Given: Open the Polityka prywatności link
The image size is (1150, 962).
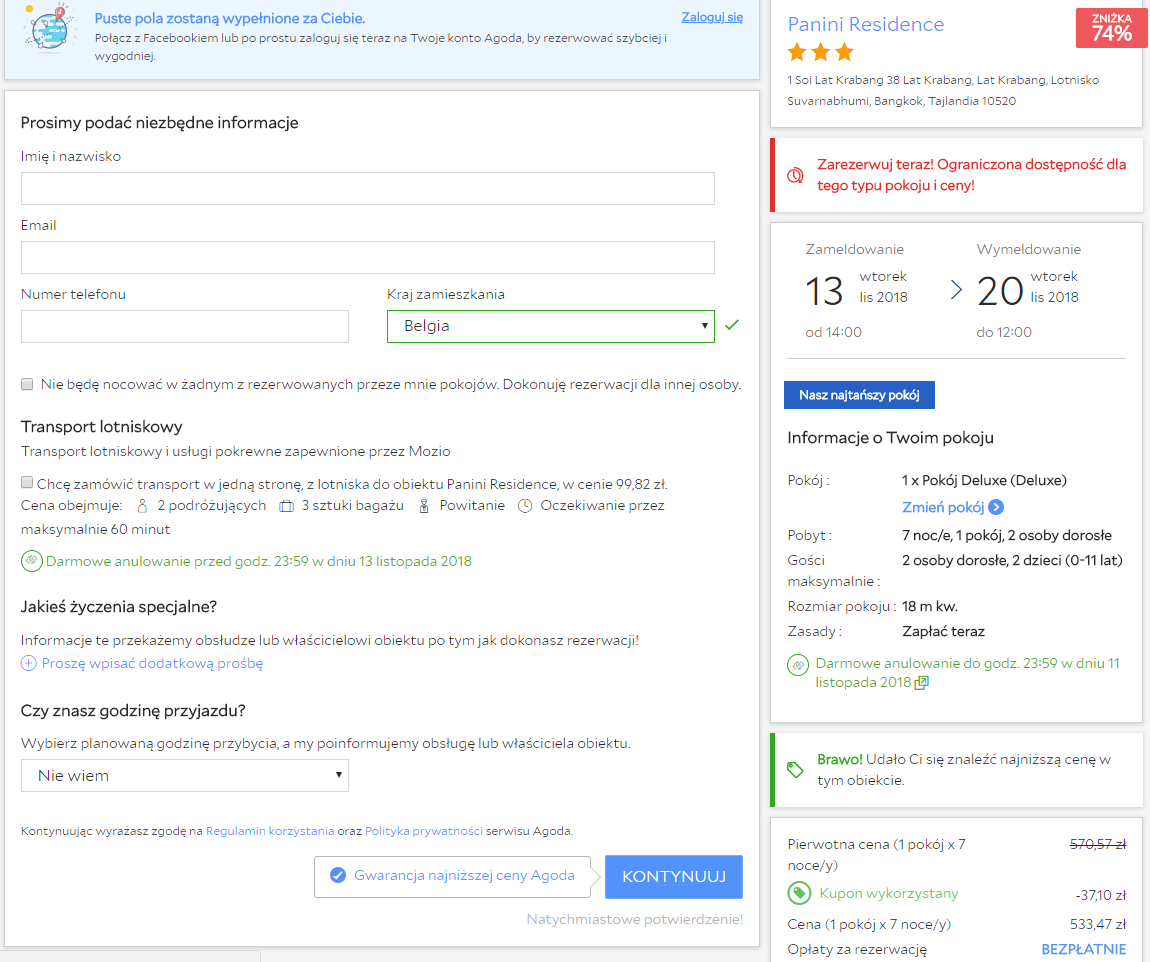Looking at the screenshot, I should click(424, 831).
